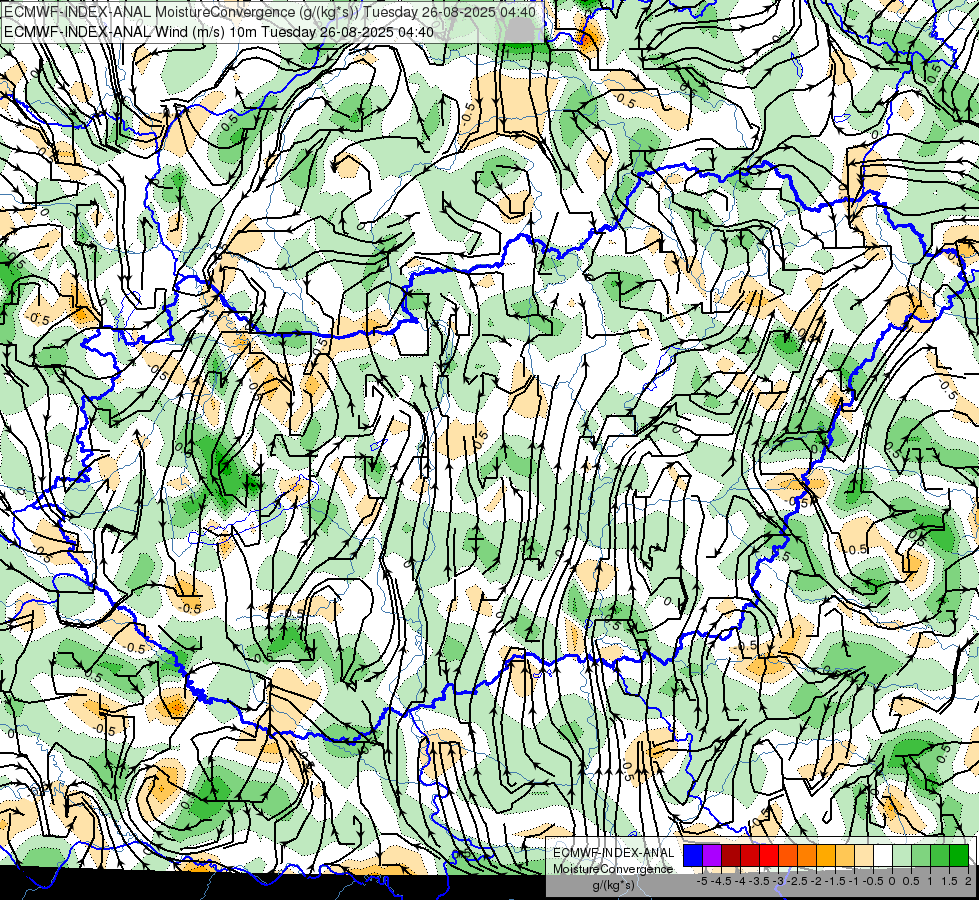The width and height of the screenshot is (979, 900).
Task: Click the MoistureConvergence title line at top
Action: coord(269,12)
